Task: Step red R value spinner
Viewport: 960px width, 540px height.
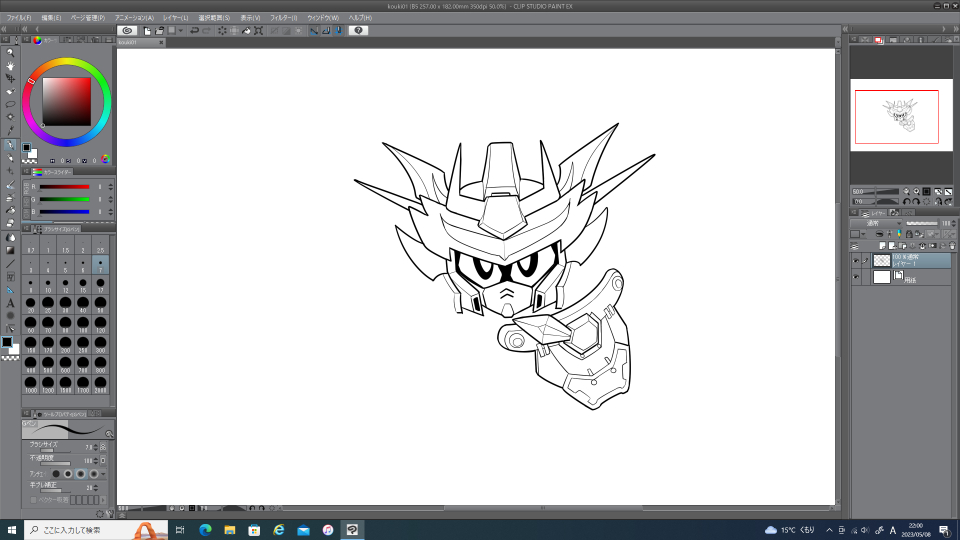Action: 110,187
